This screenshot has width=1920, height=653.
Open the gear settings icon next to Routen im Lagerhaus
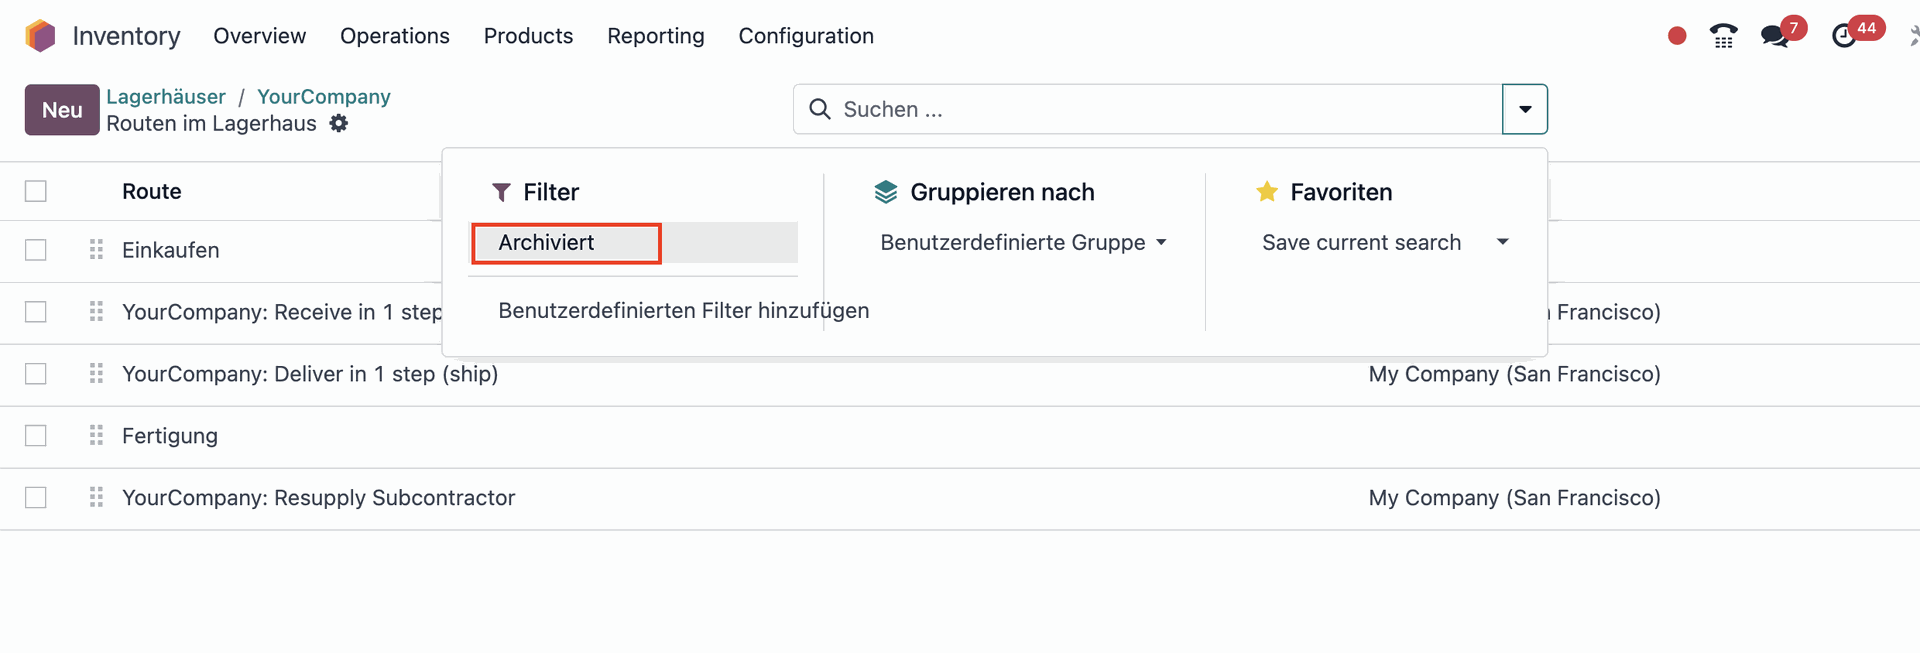[x=339, y=123]
